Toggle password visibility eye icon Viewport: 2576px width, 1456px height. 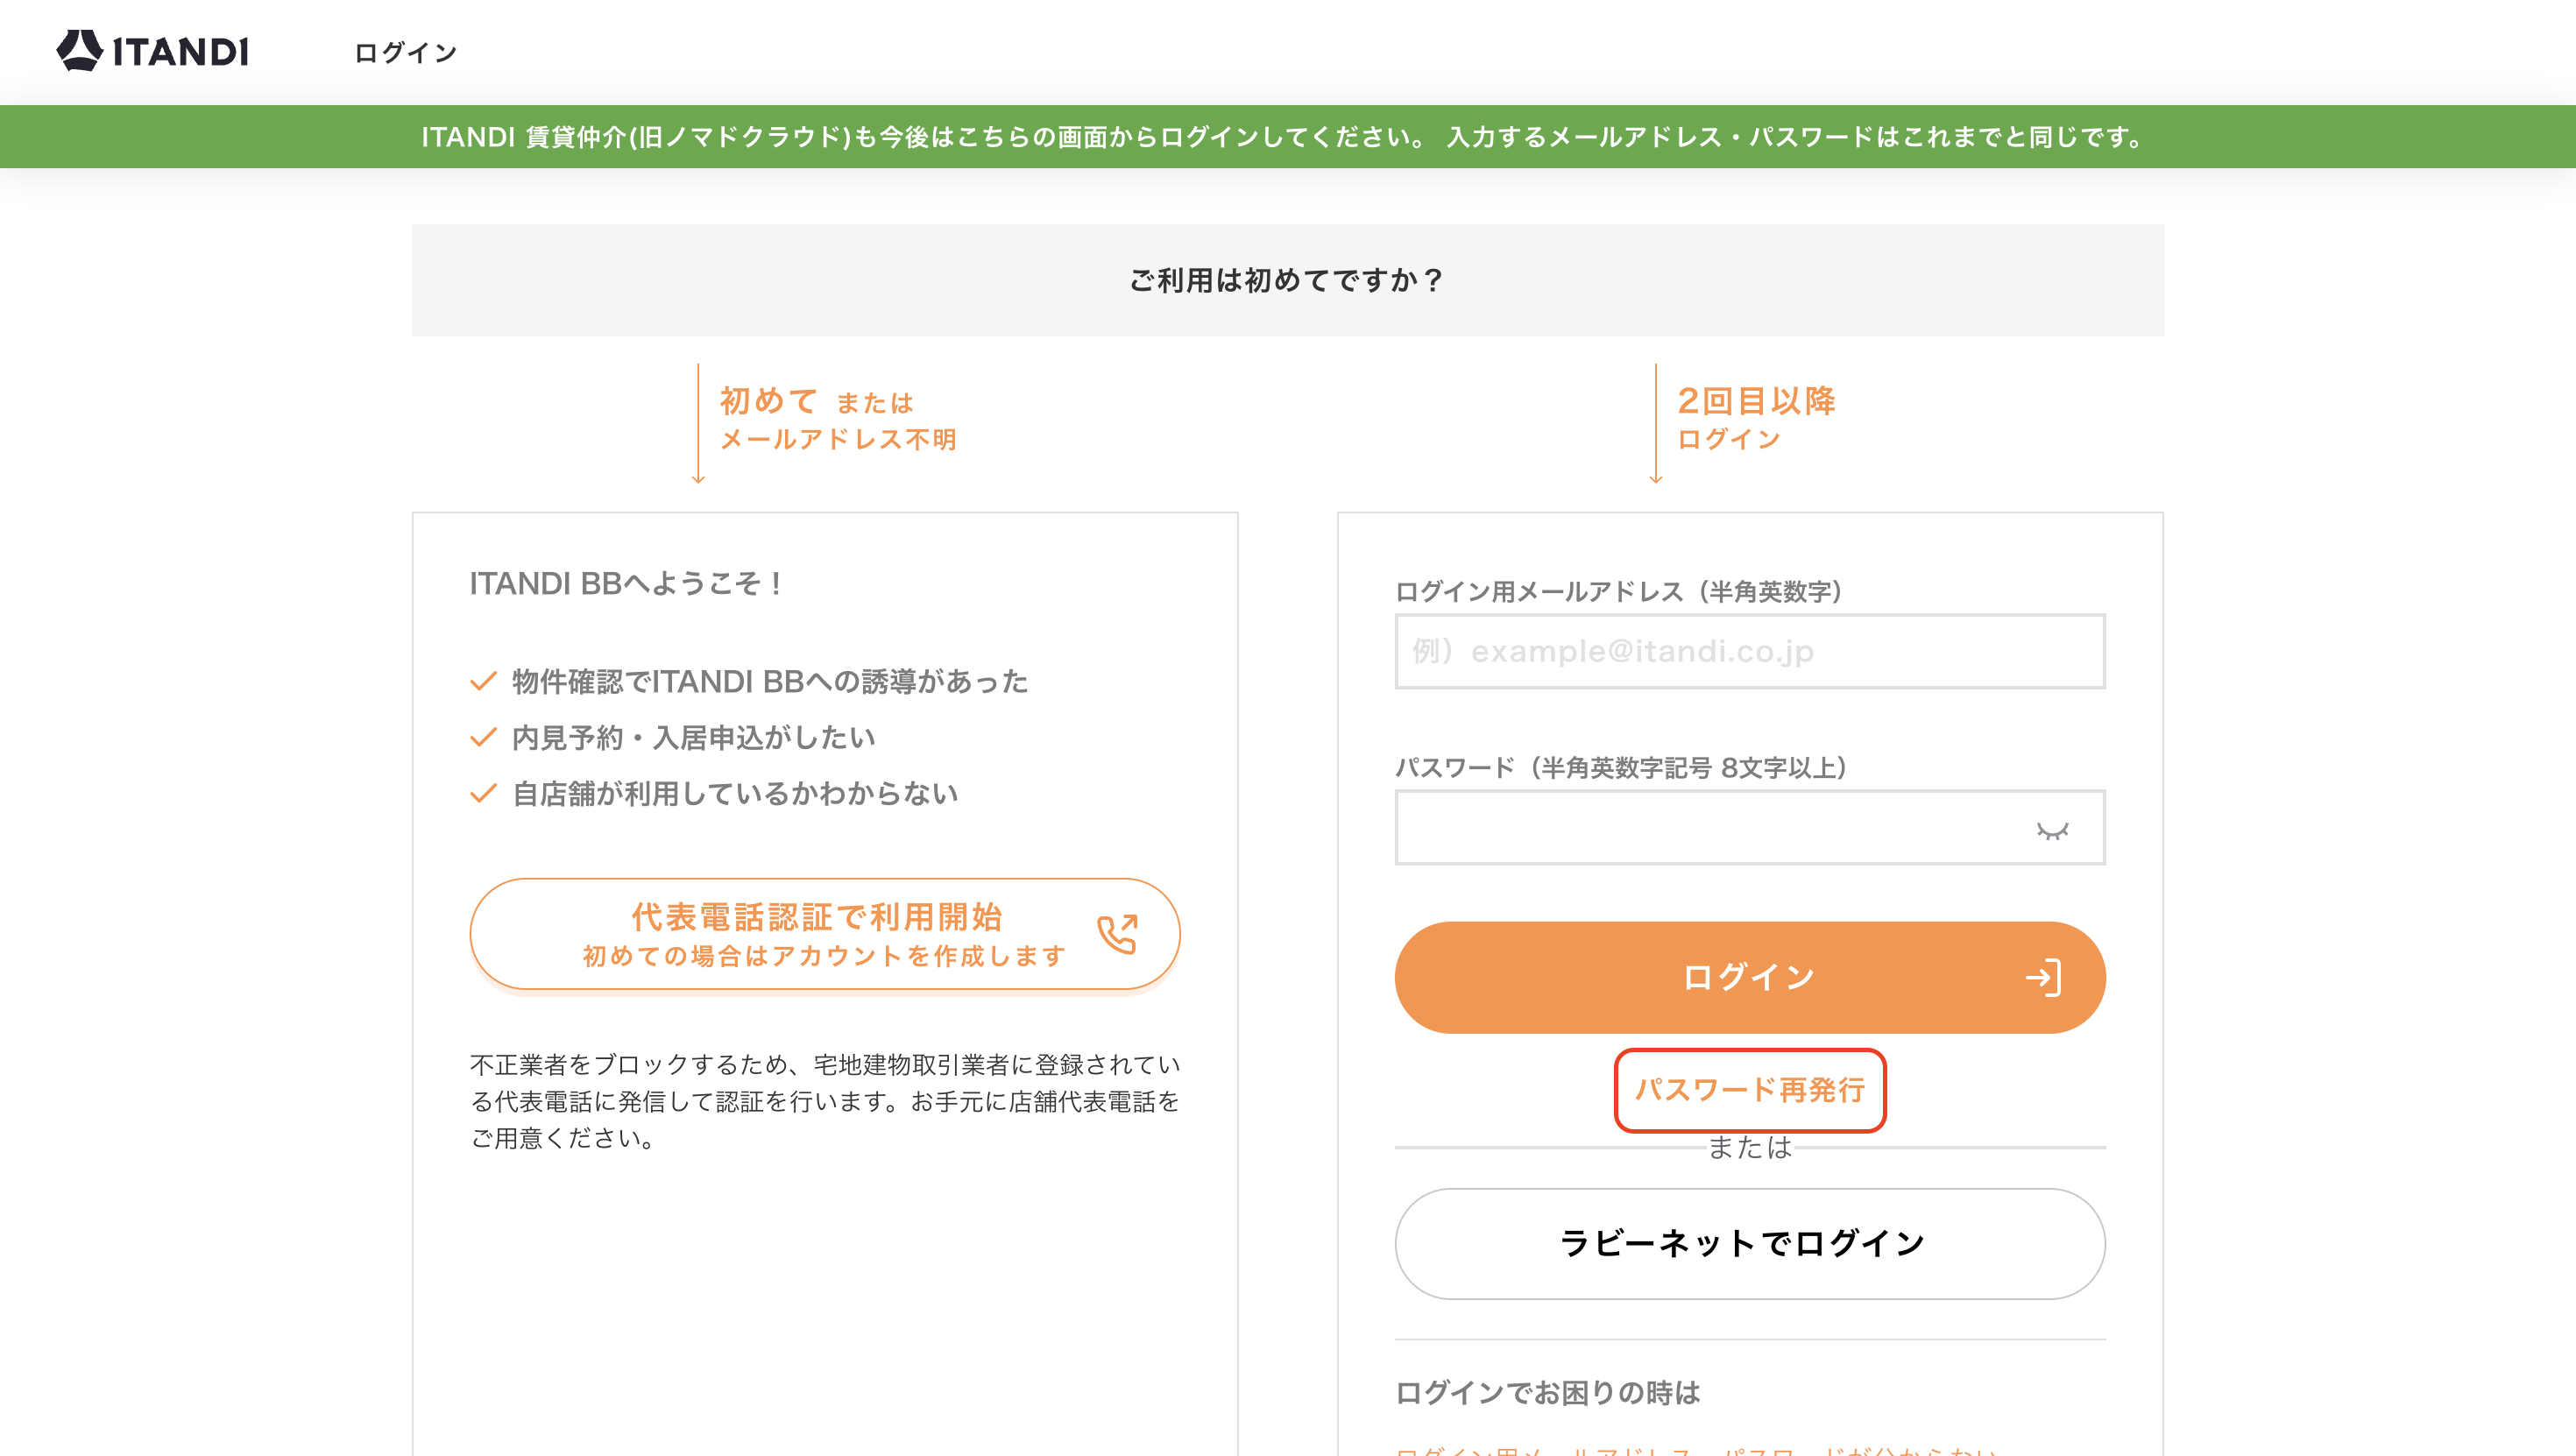[x=2052, y=830]
